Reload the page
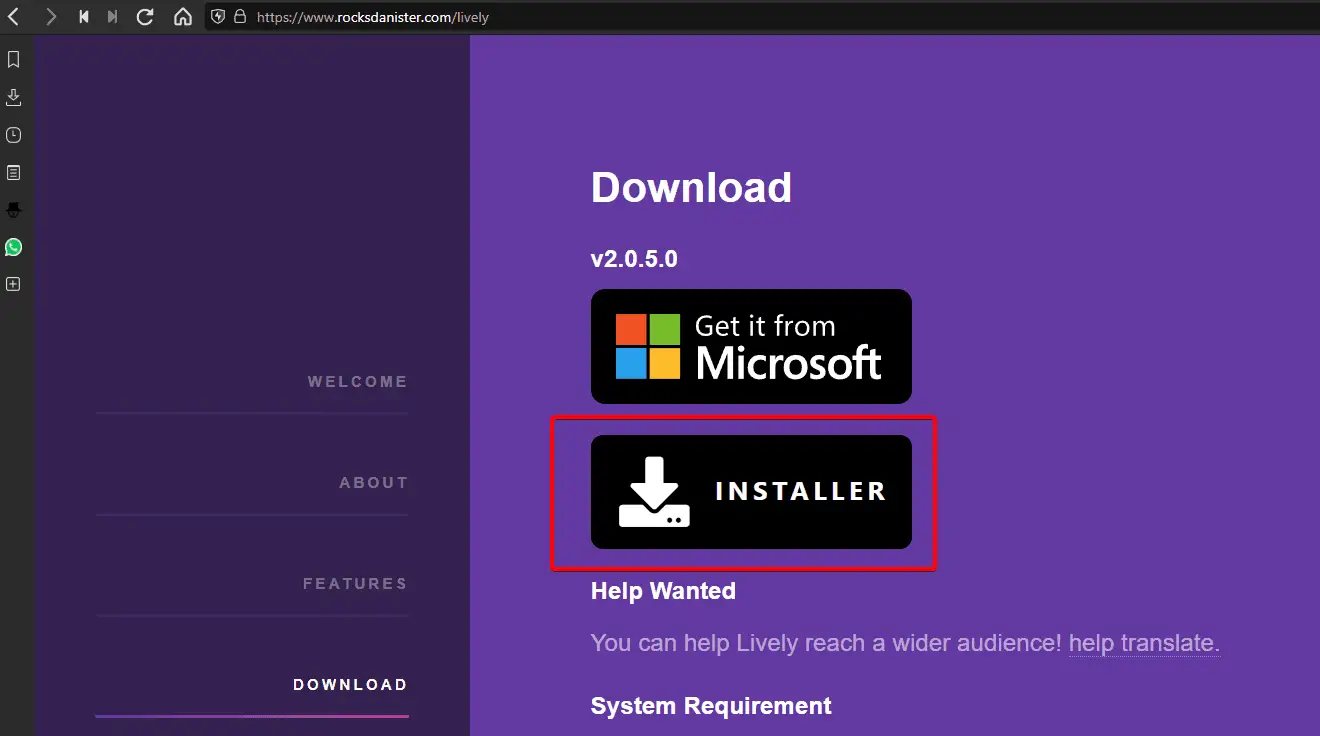Image resolution: width=1320 pixels, height=736 pixels. pyautogui.click(x=145, y=17)
